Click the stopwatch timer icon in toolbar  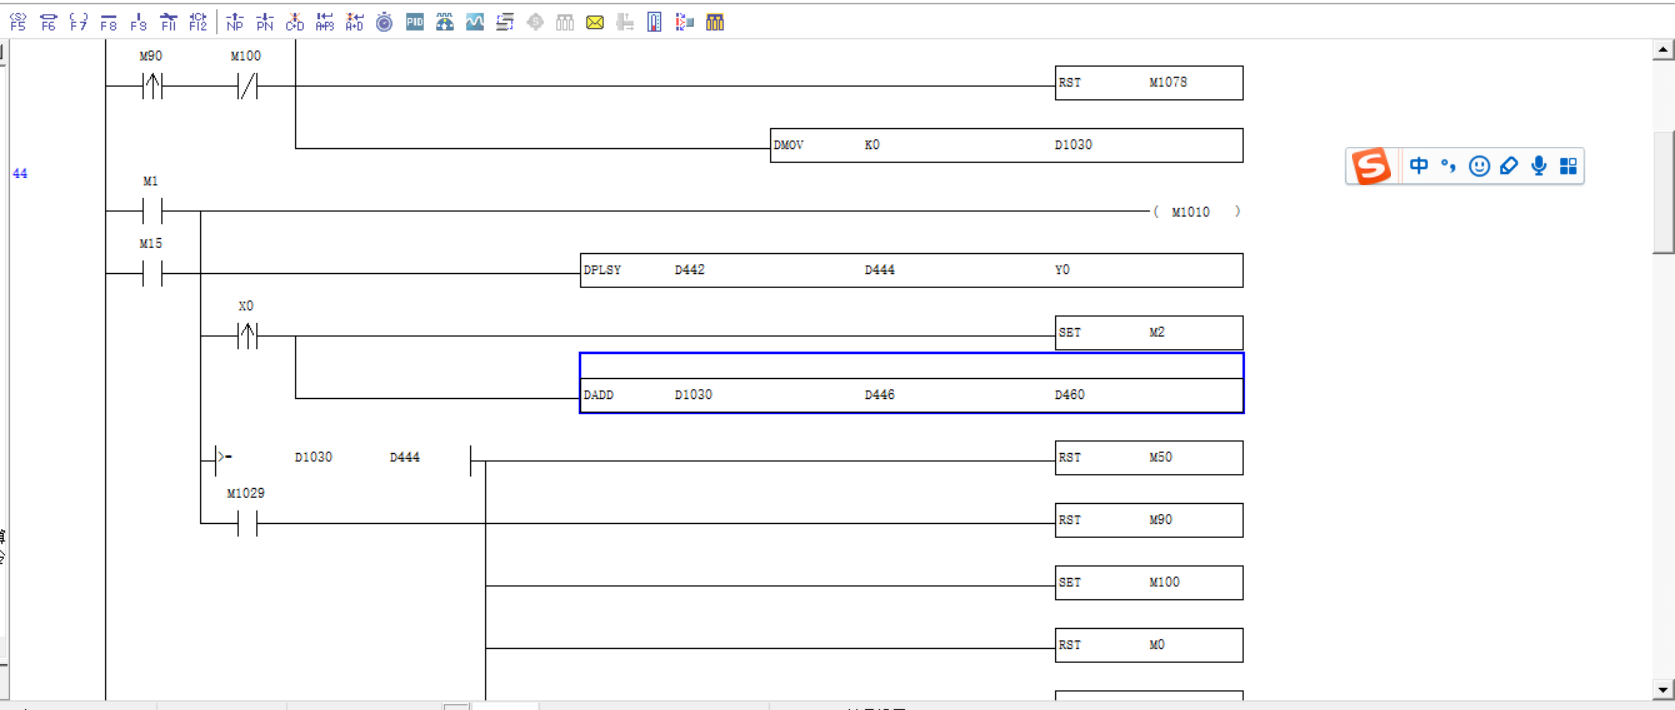(384, 22)
